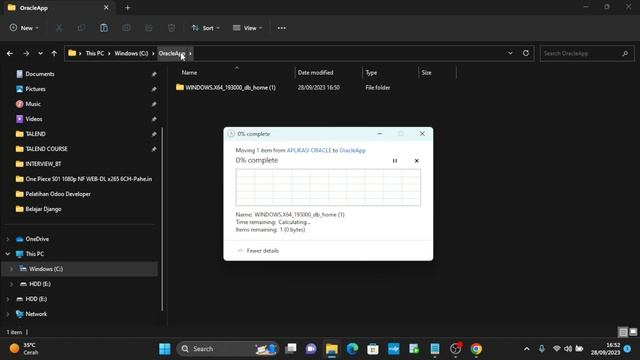Select WINDOWS.X64_193000_db_home (1) folder
This screenshot has height=360, width=640.
[x=231, y=87]
